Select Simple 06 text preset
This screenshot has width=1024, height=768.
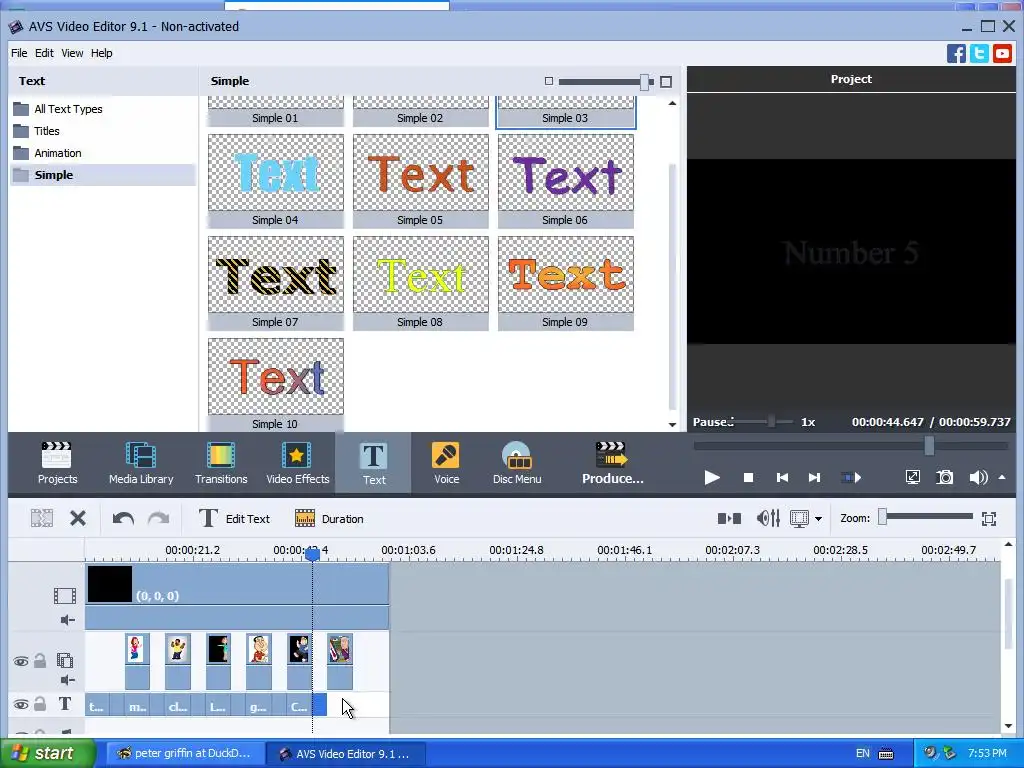pyautogui.click(x=566, y=180)
